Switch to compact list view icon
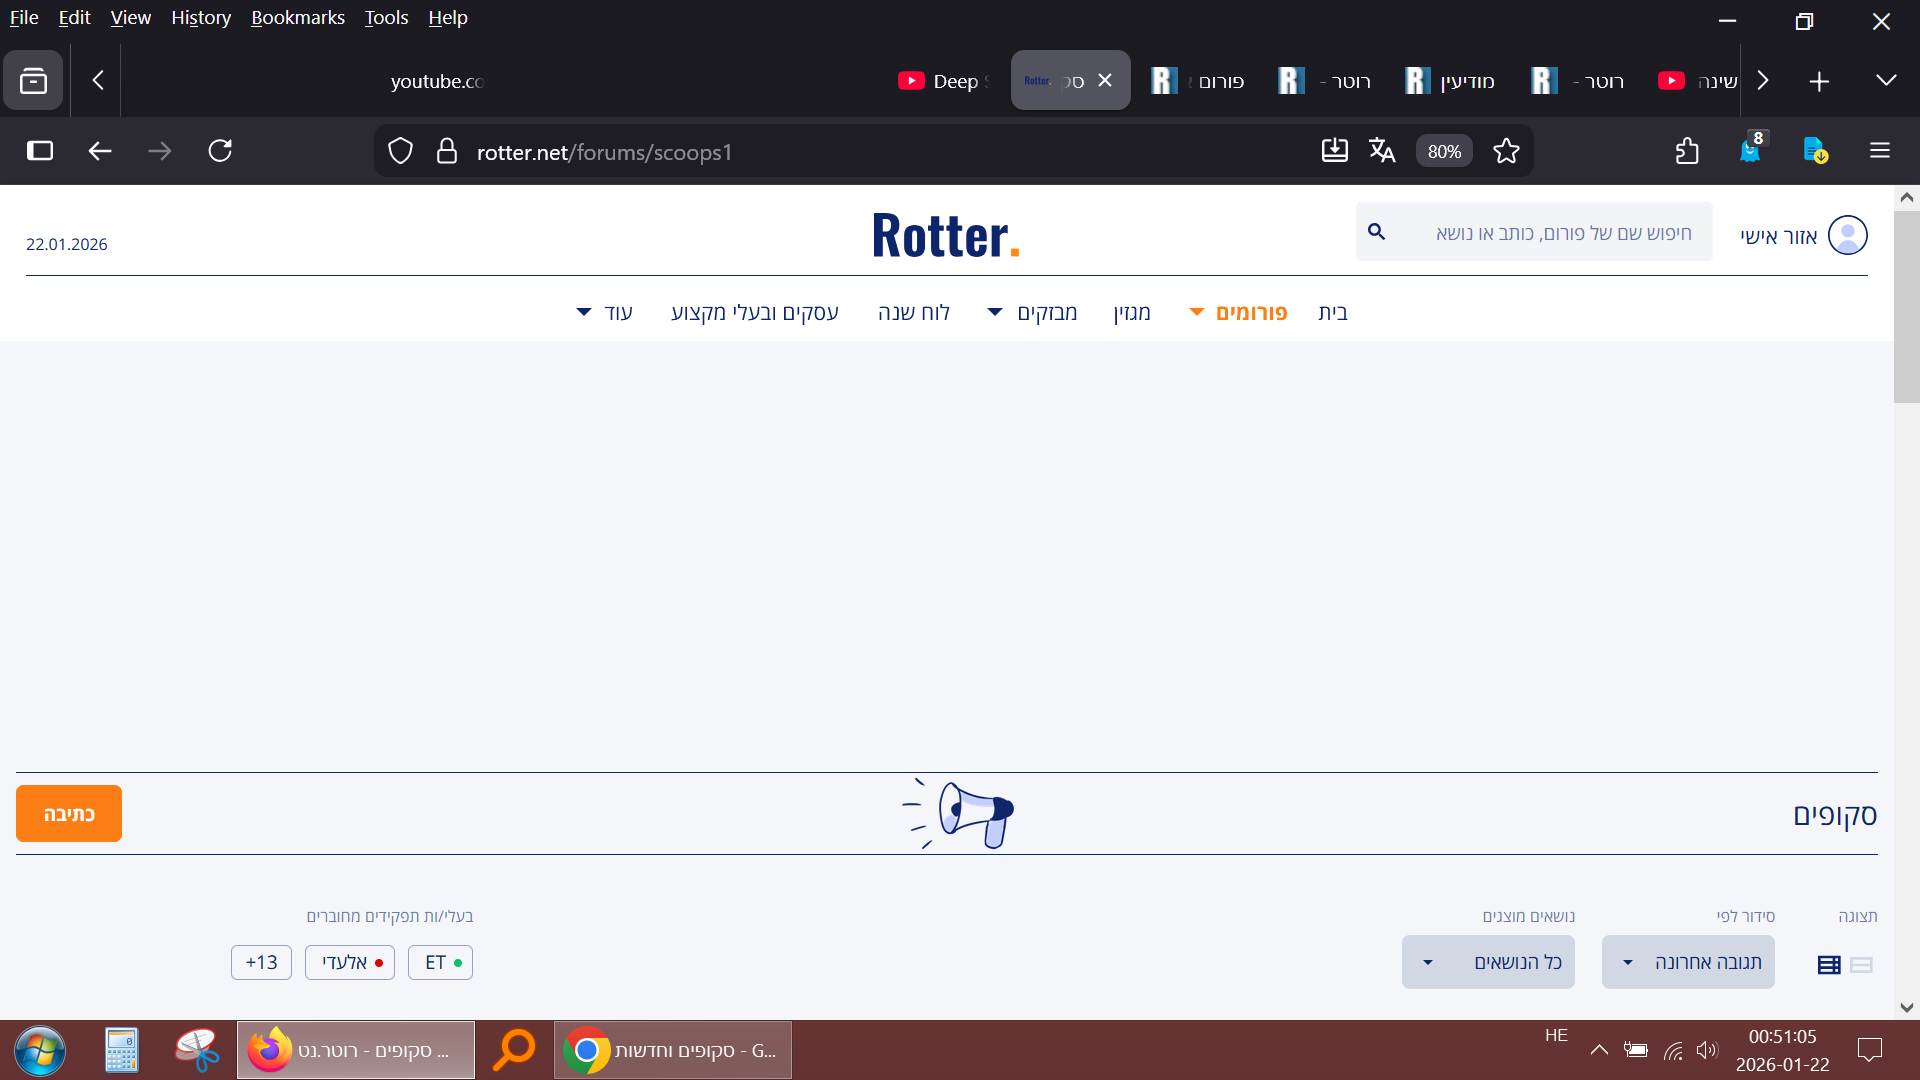The height and width of the screenshot is (1080, 1920). click(x=1861, y=965)
